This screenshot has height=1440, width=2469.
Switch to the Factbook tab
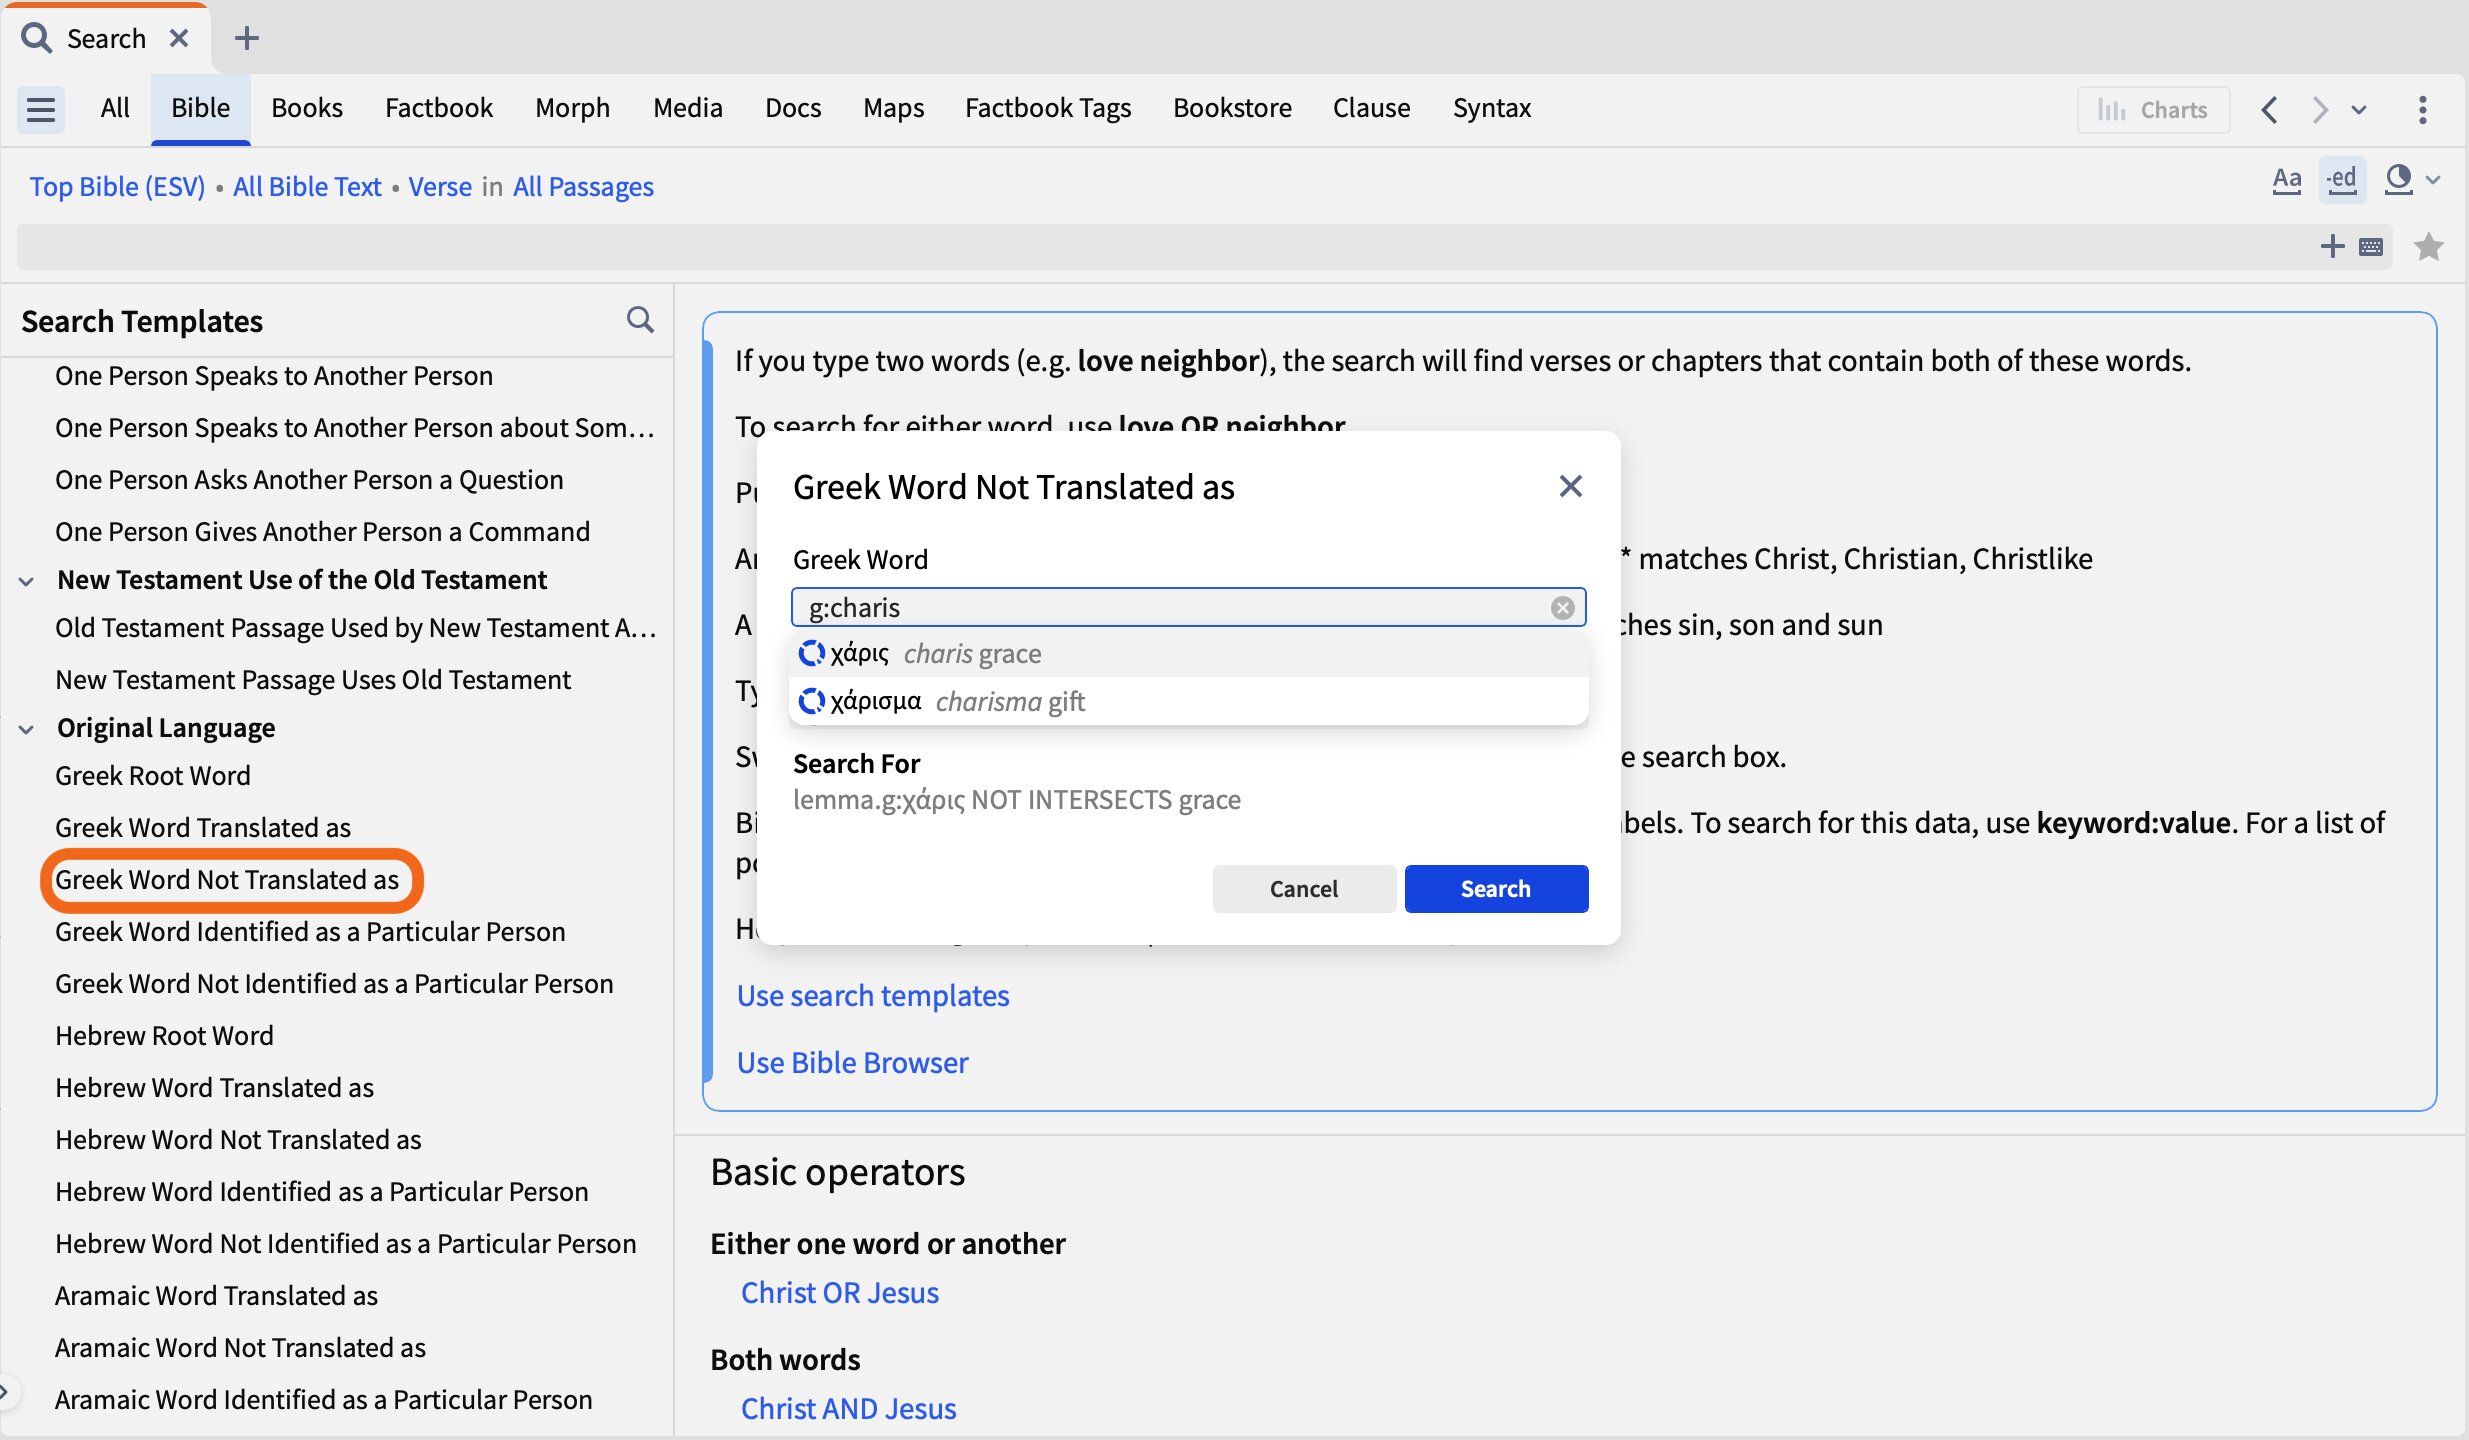(x=439, y=107)
